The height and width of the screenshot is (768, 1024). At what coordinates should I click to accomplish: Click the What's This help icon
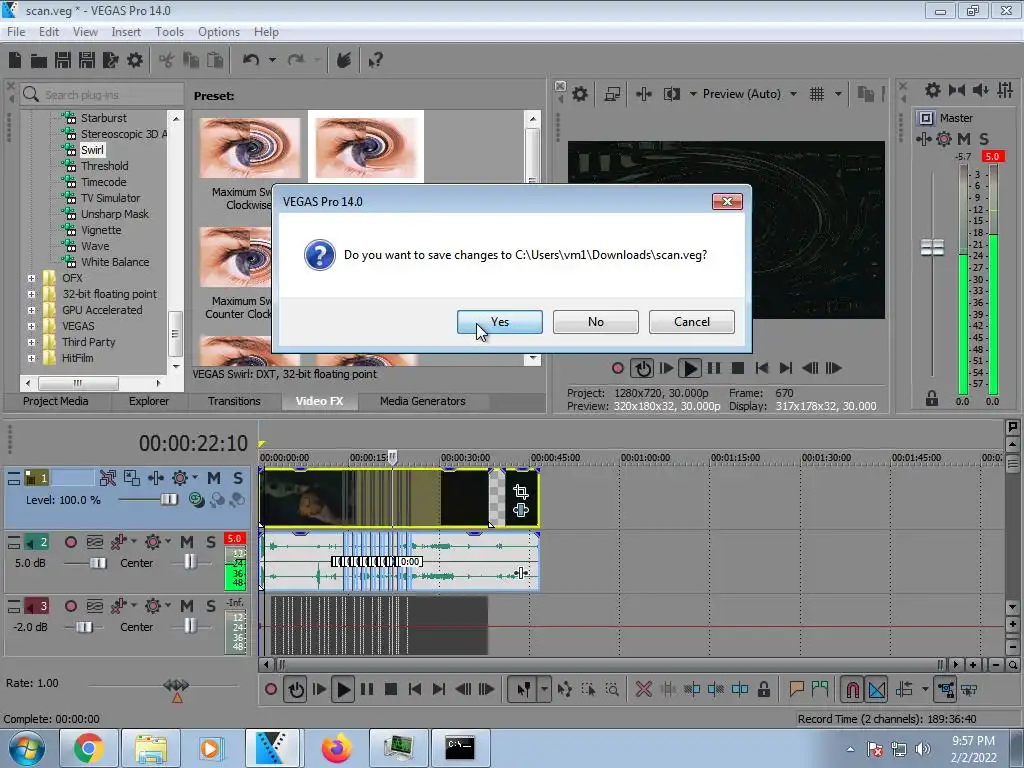pos(376,60)
